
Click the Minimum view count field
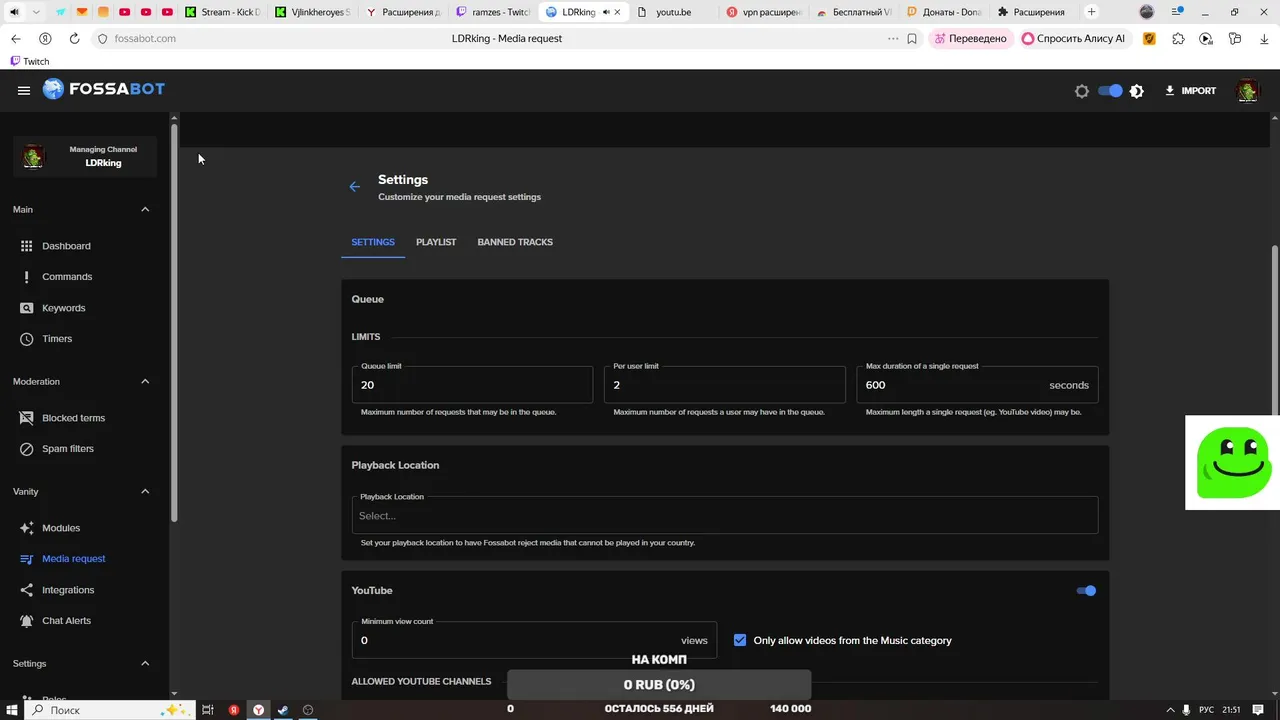534,640
